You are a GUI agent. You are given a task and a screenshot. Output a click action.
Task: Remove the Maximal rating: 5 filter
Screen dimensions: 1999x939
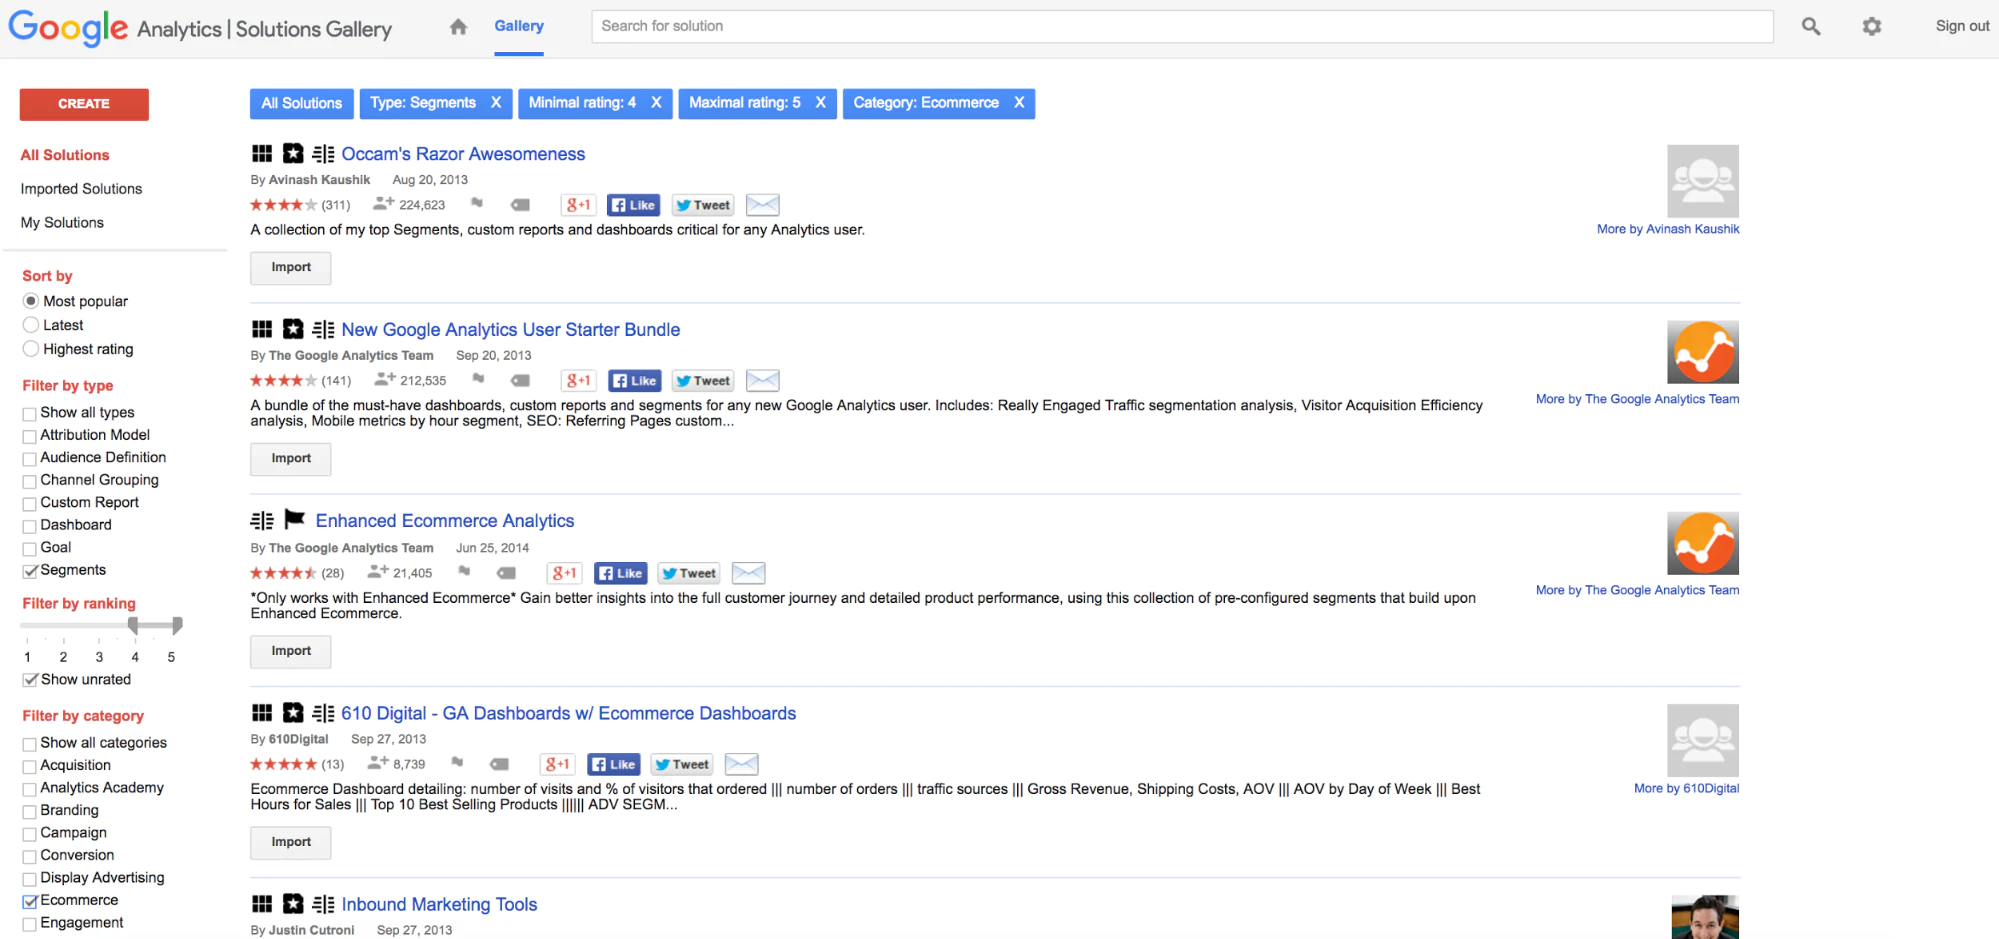821,103
